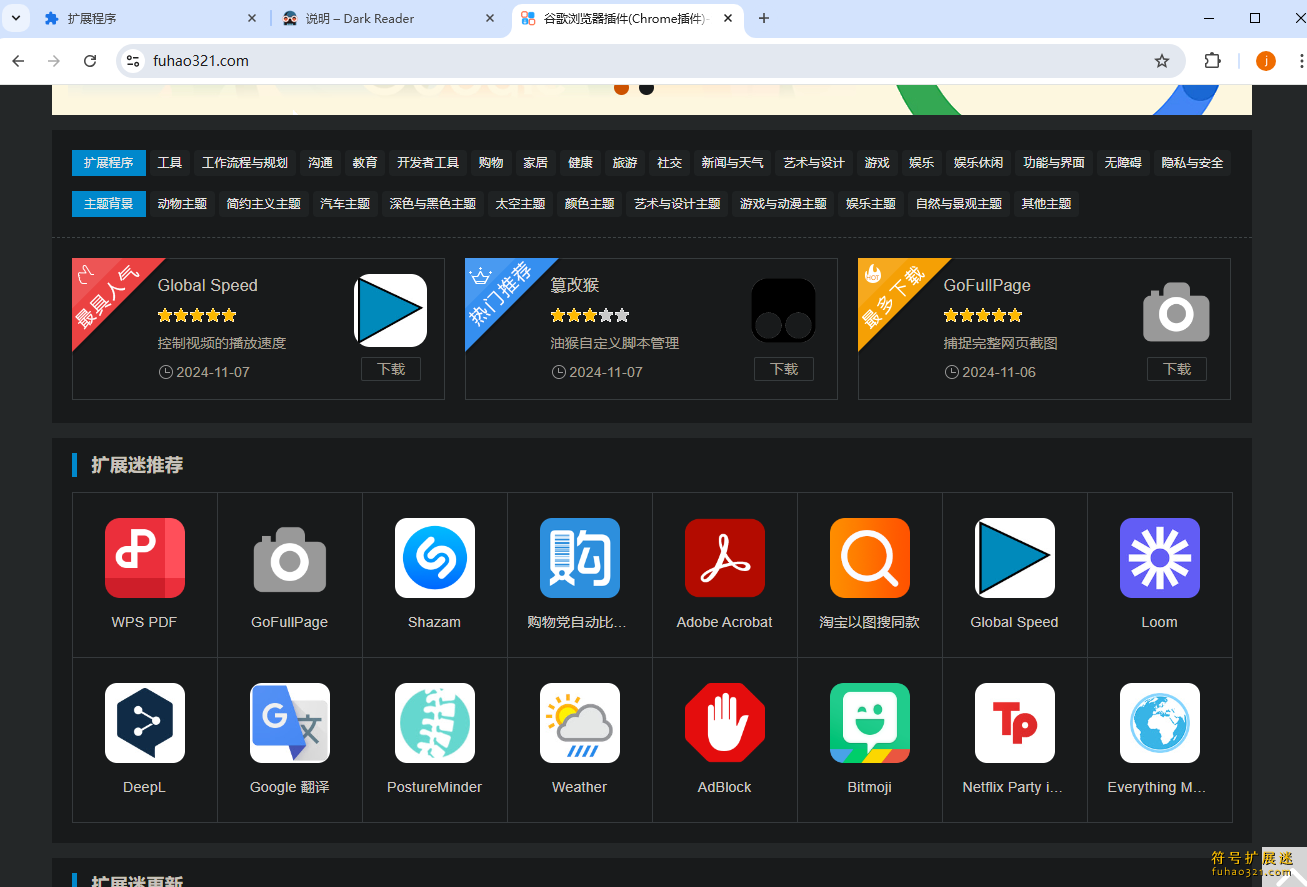The width and height of the screenshot is (1307, 887).
Task: Close the Dark Reader tab
Action: (490, 18)
